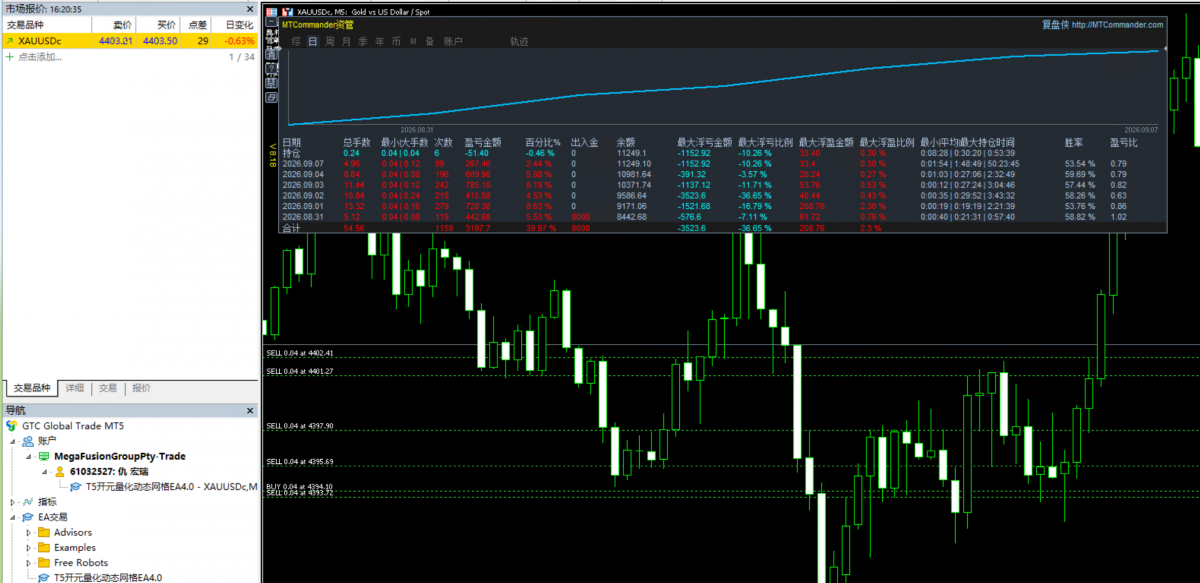
Task: Click the 2026.09.03 row date
Action: point(302,184)
